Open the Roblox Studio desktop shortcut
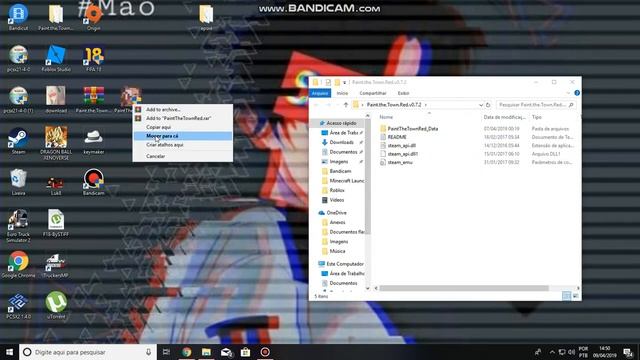The image size is (640, 360). tap(56, 58)
